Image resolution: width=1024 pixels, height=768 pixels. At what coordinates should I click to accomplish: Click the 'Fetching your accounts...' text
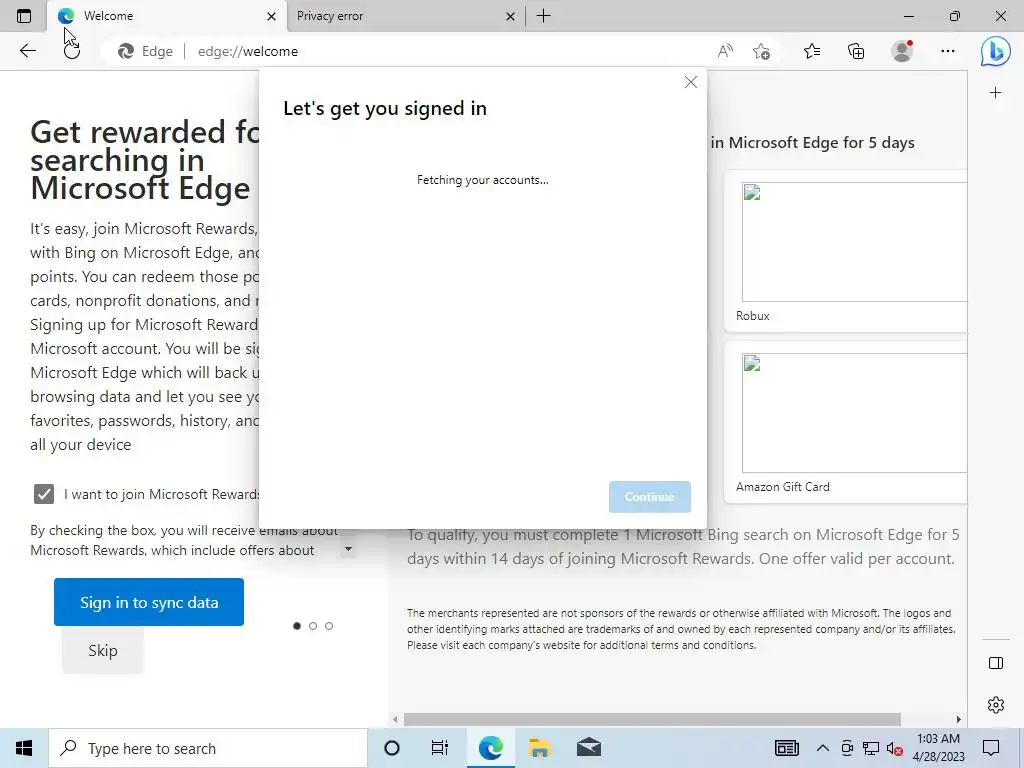(x=483, y=180)
